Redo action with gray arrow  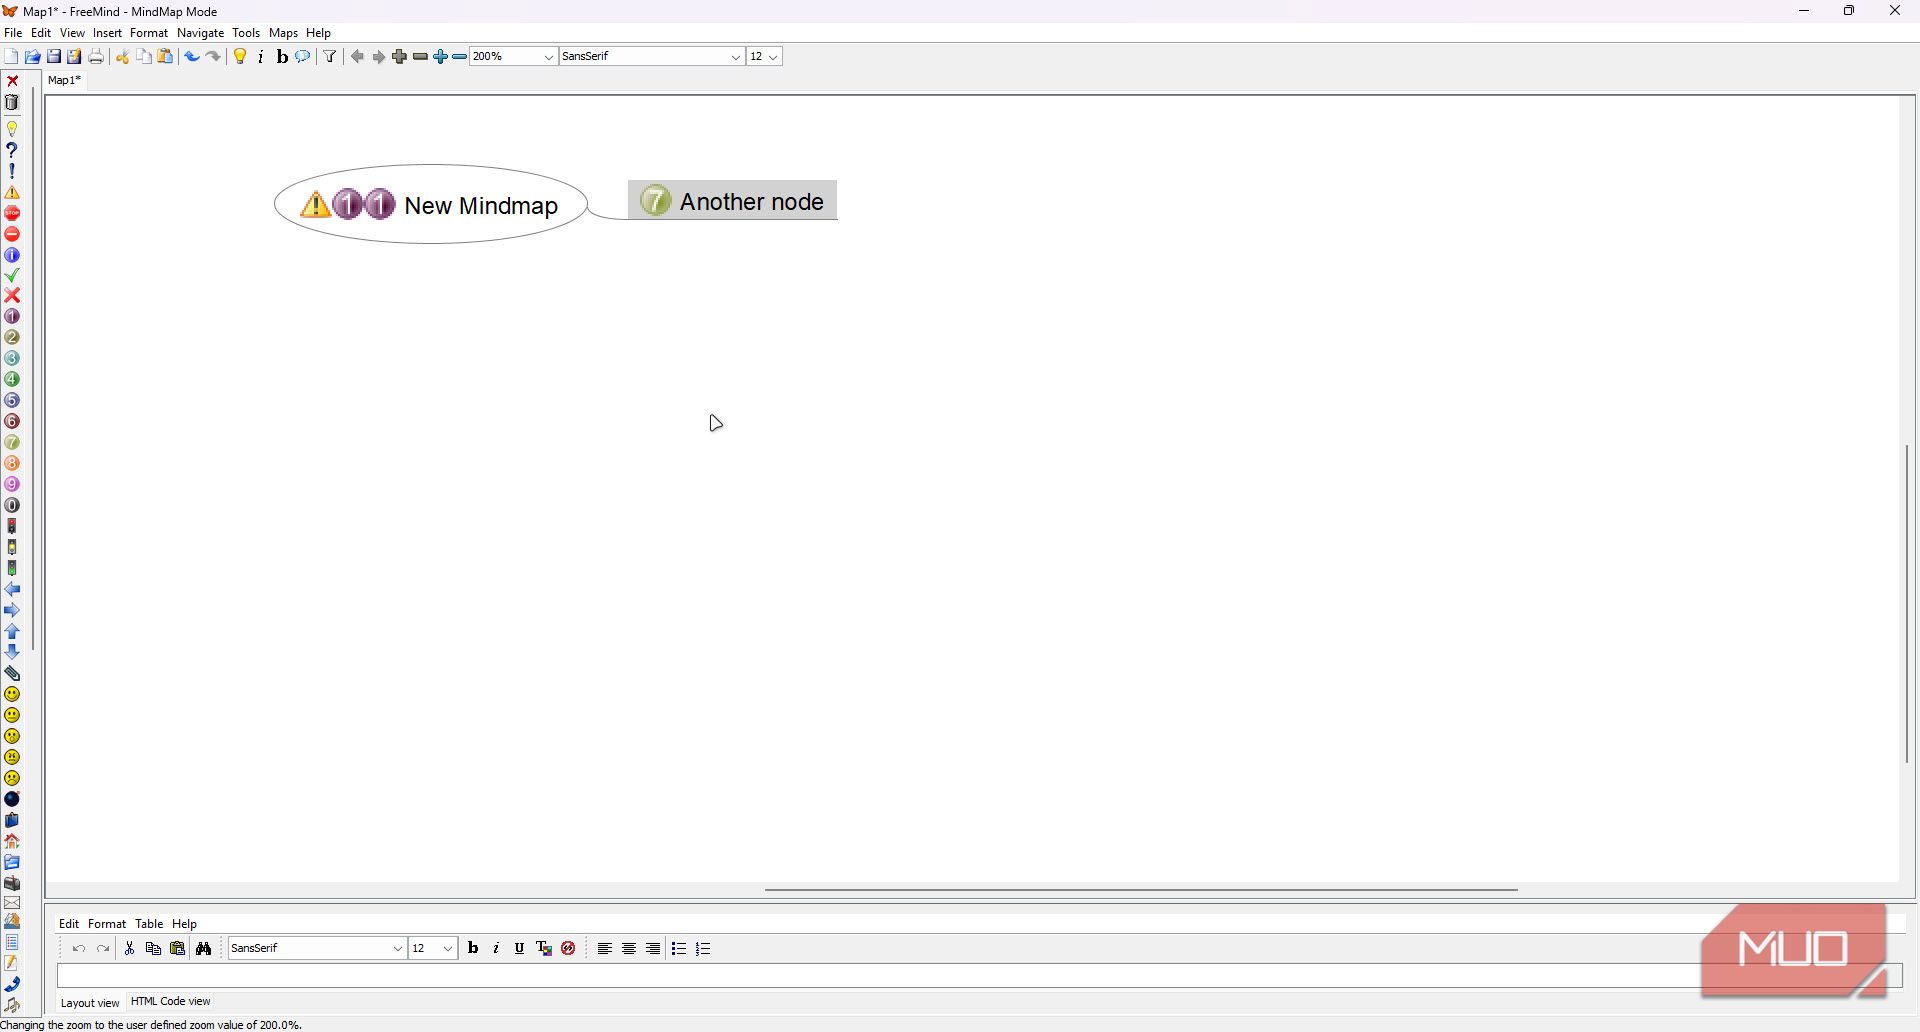pyautogui.click(x=213, y=57)
